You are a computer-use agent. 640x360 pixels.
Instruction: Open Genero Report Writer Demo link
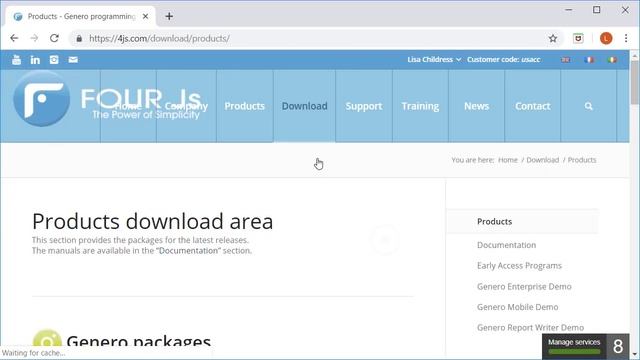(x=530, y=327)
